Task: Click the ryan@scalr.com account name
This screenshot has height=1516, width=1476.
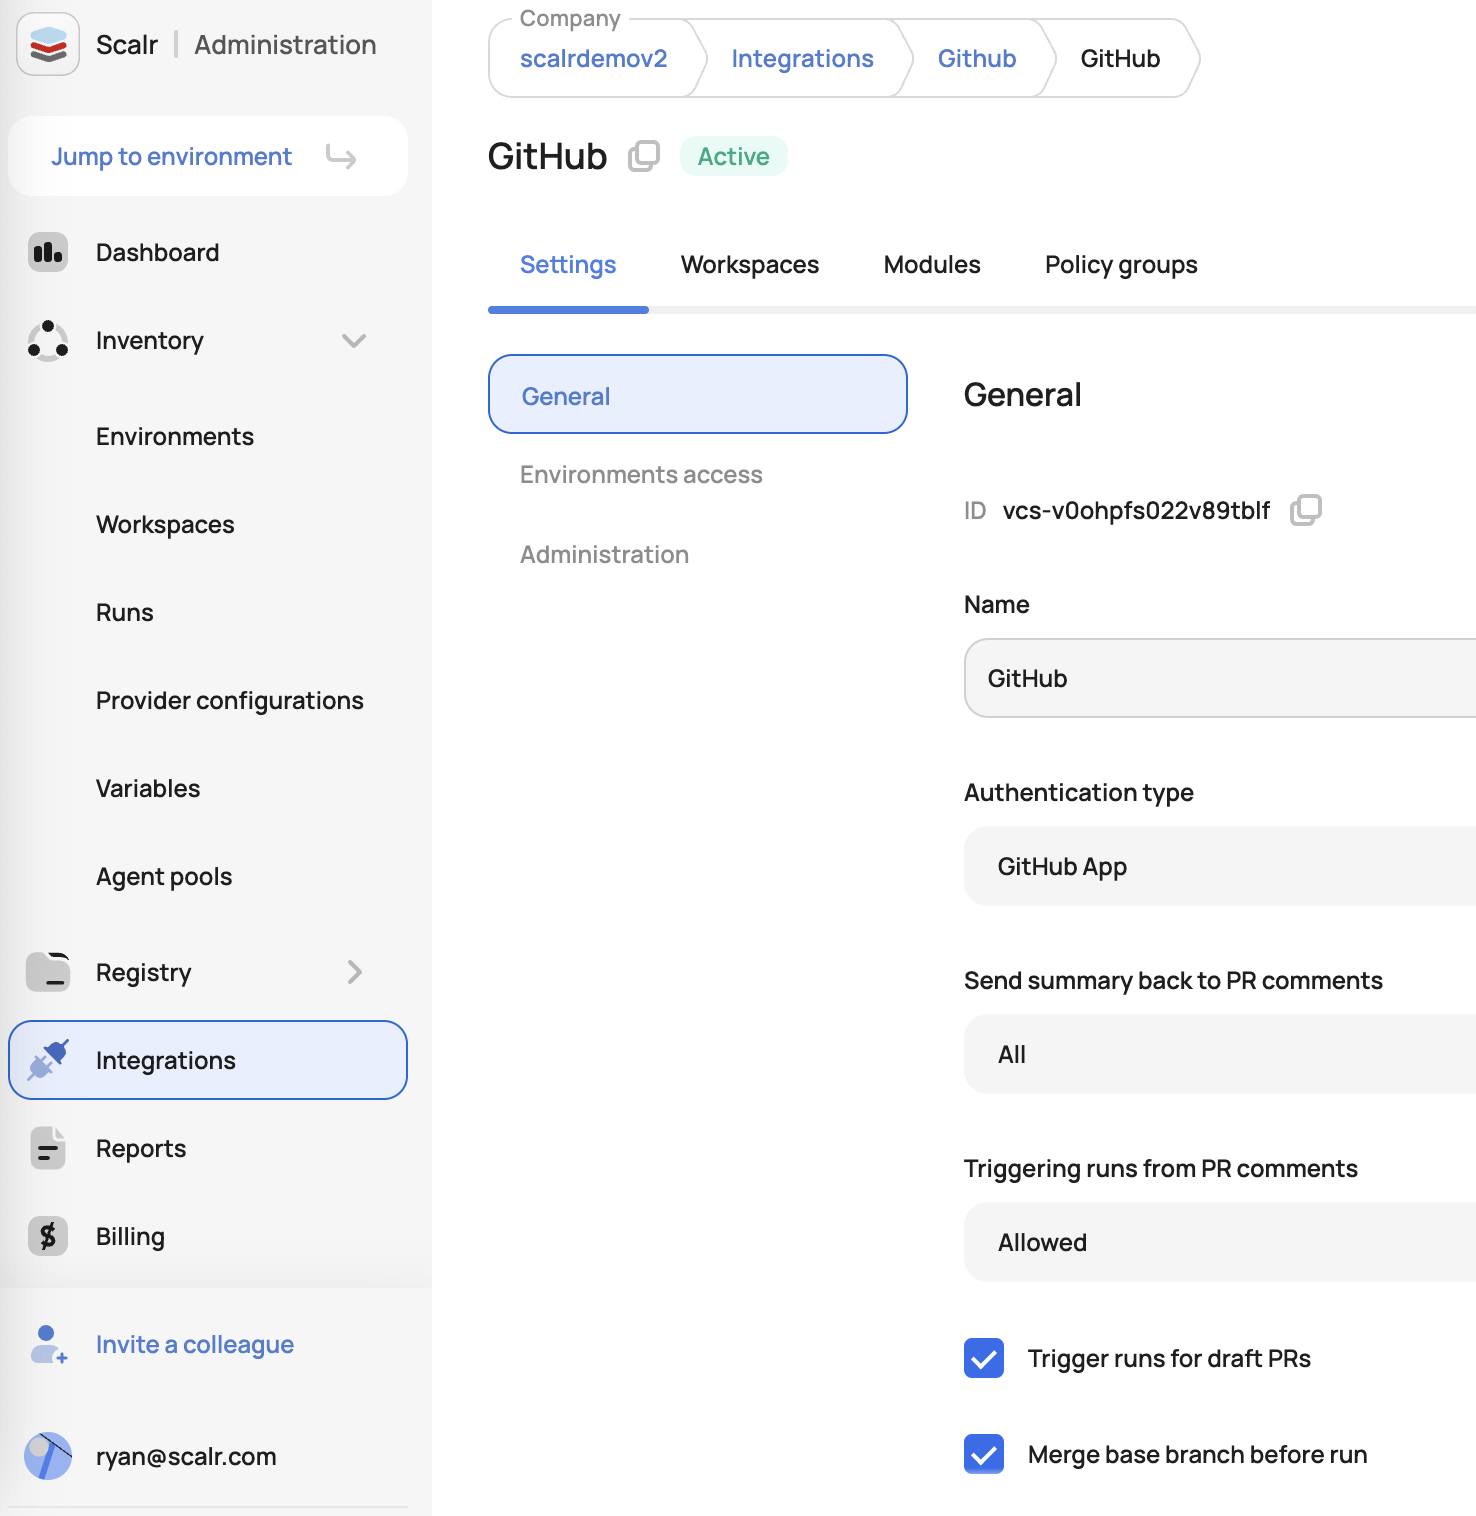Action: point(186,1457)
